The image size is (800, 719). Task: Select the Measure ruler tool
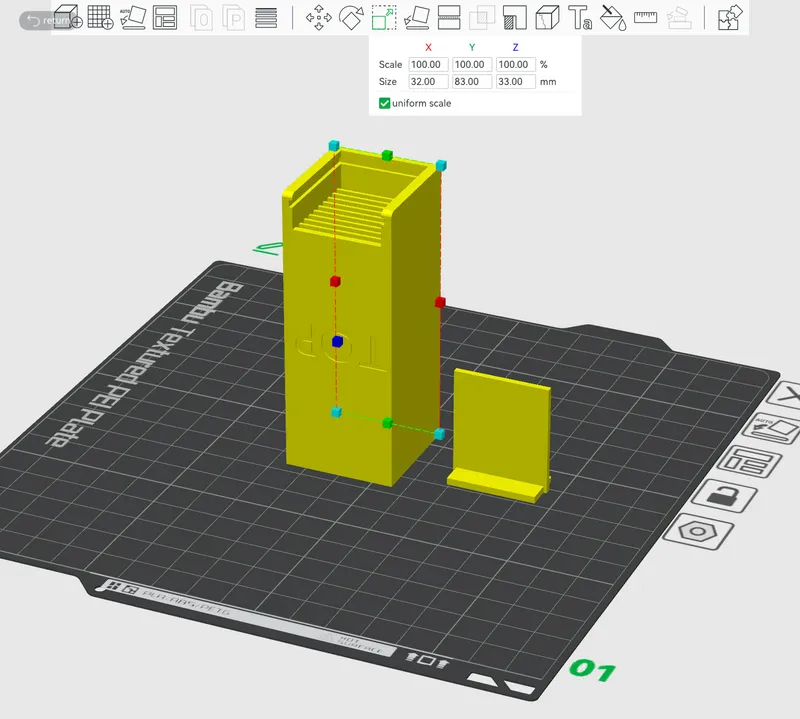[645, 18]
